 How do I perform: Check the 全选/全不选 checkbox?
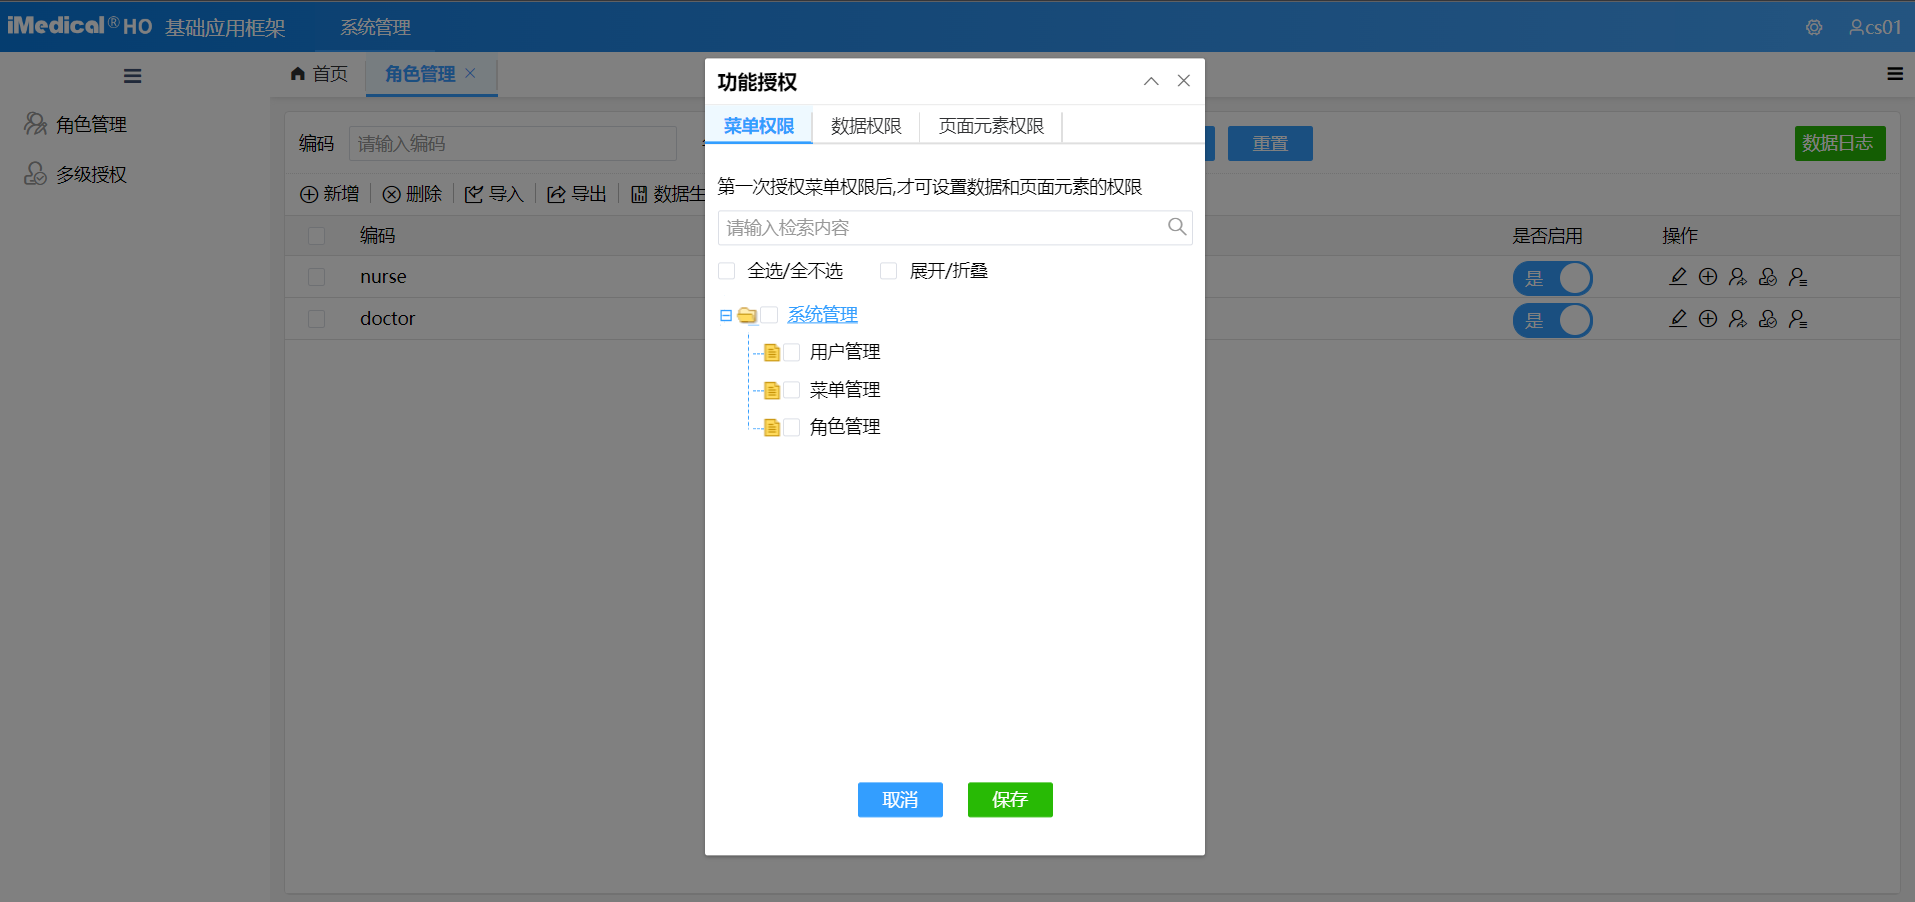[726, 270]
